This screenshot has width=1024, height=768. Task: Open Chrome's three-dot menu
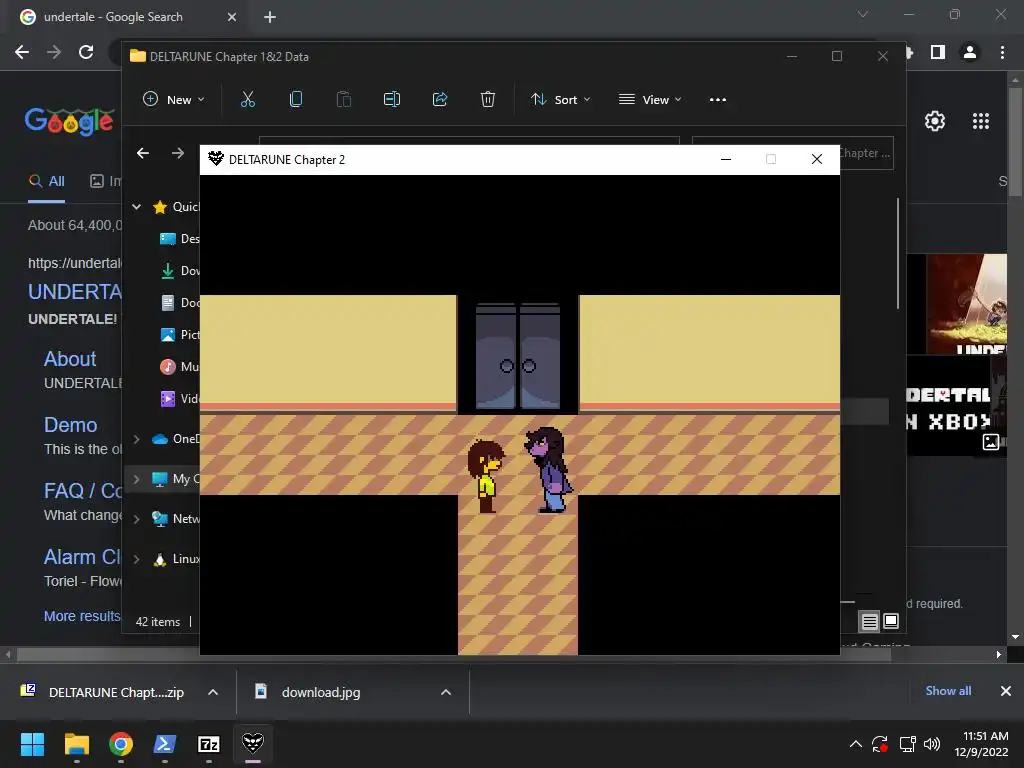pos(1002,52)
